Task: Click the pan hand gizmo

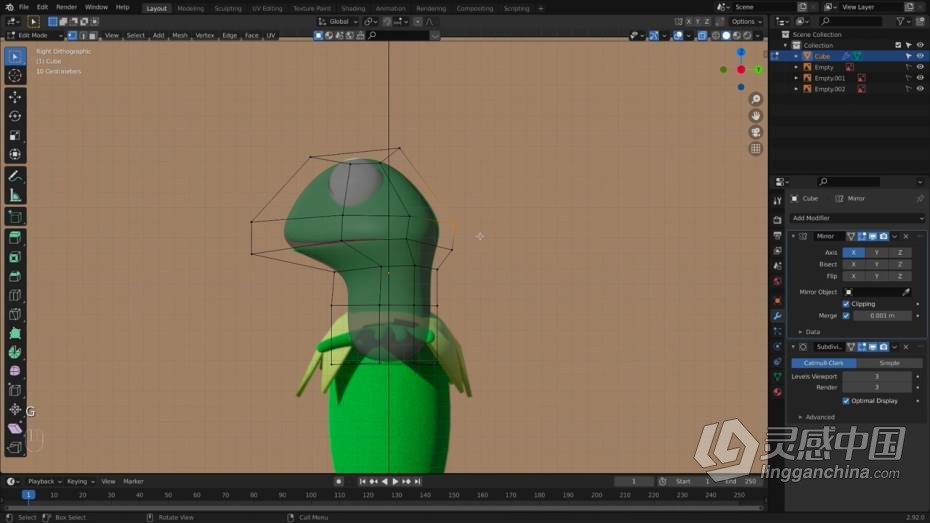Action: coord(756,116)
